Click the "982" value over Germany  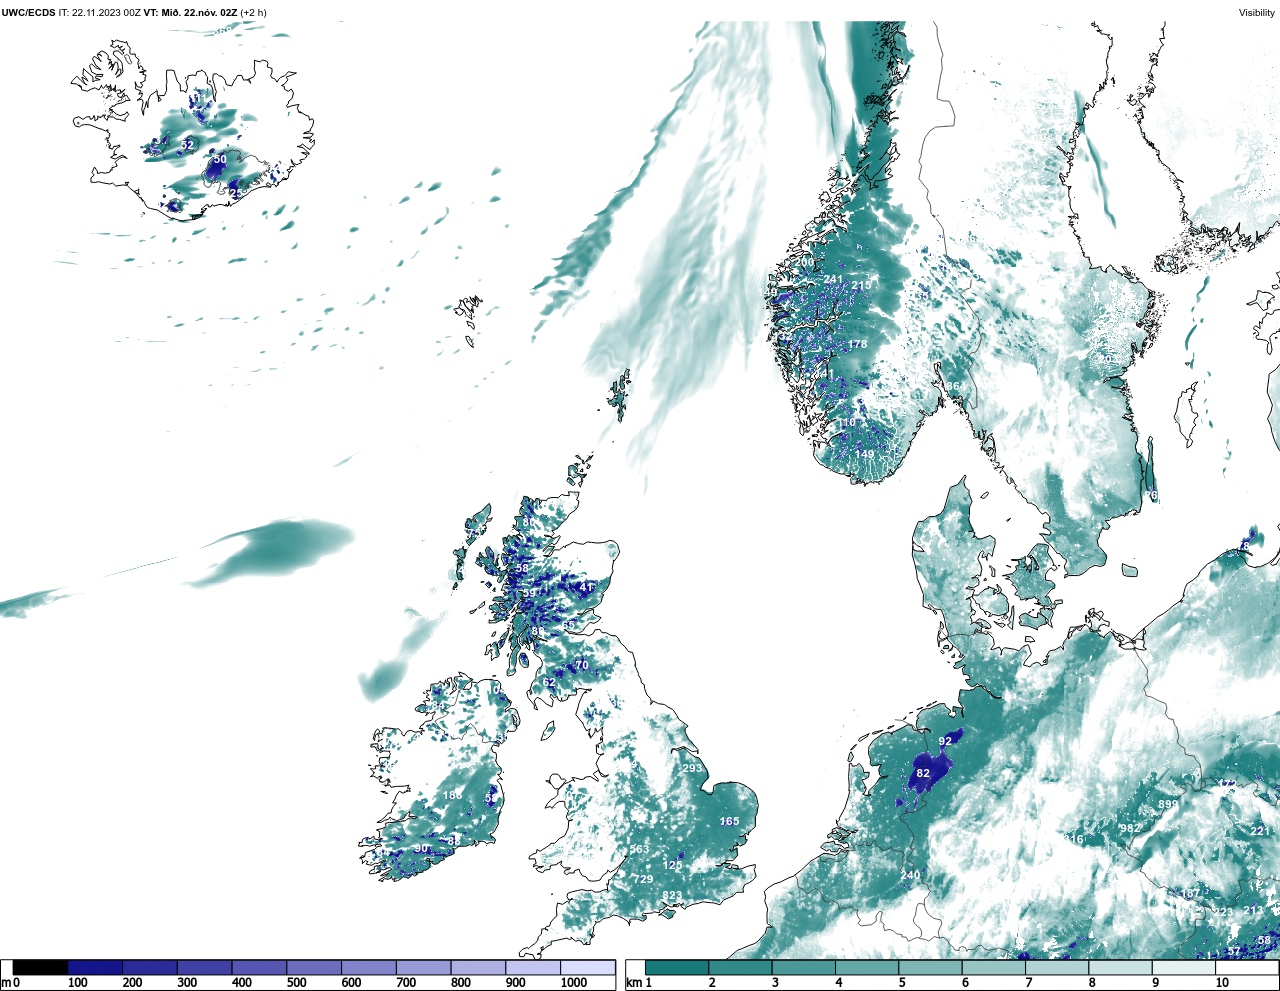click(x=1130, y=828)
